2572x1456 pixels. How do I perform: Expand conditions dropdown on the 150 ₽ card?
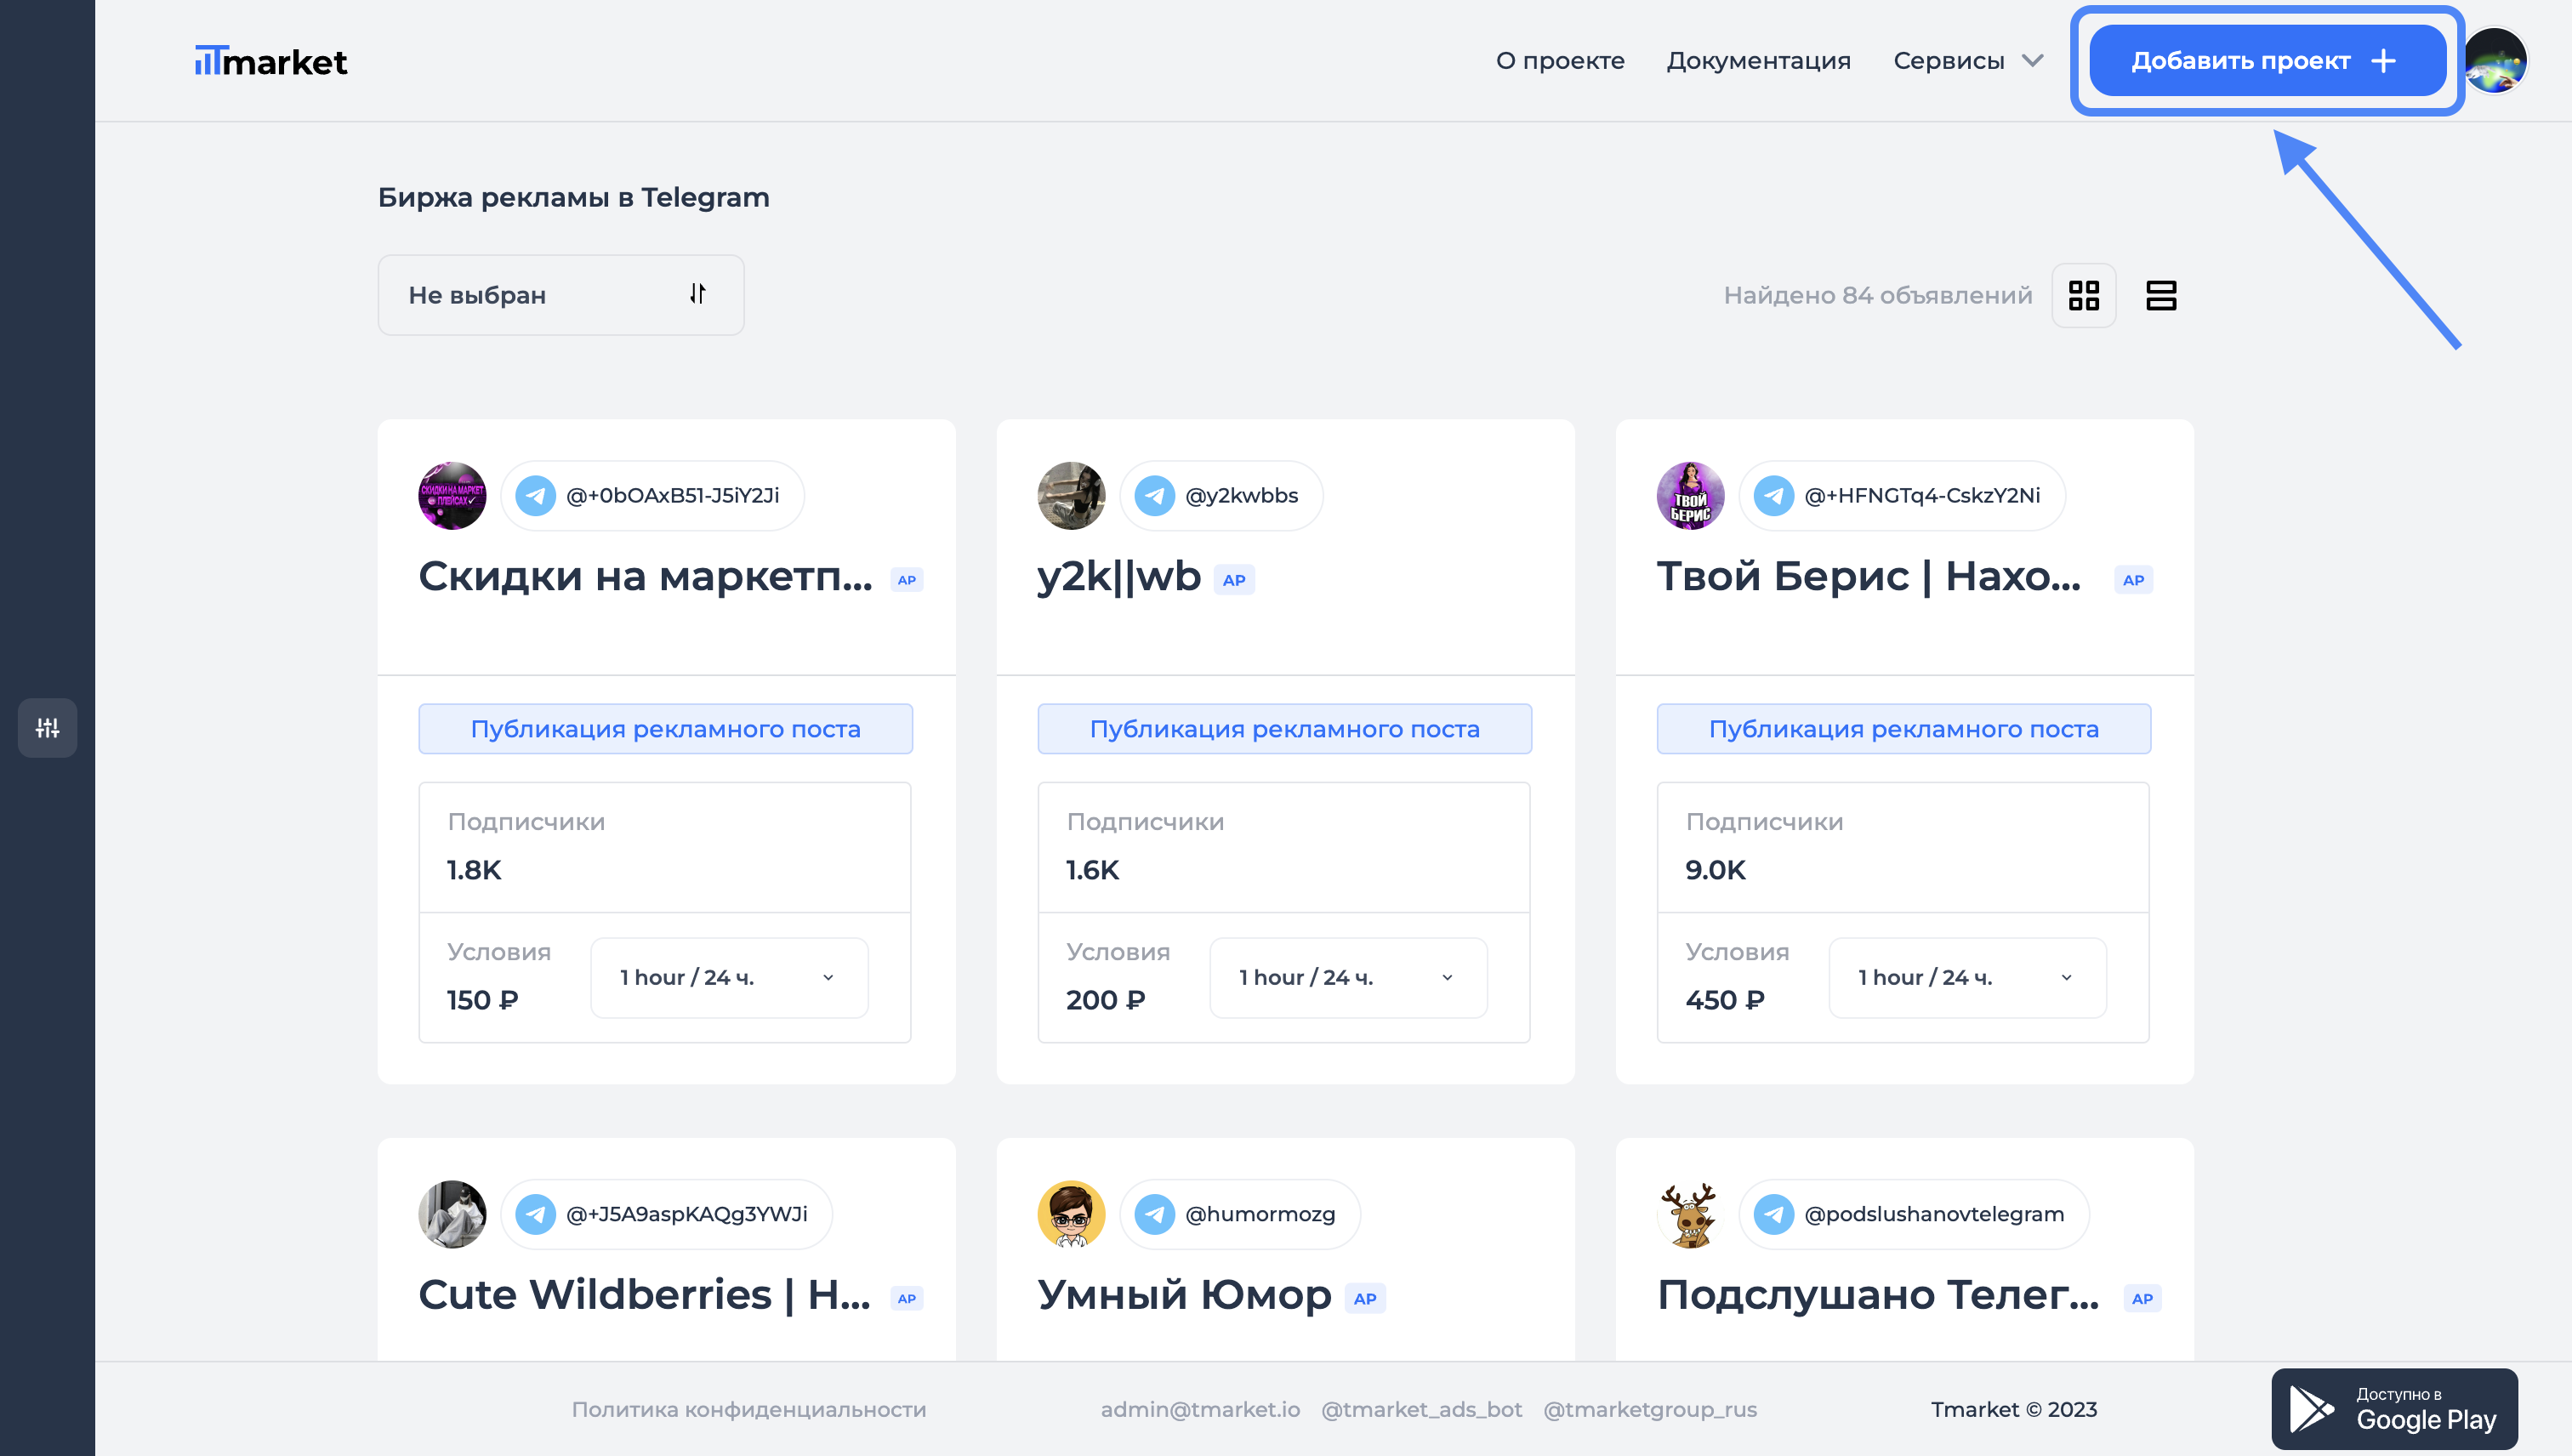tap(729, 978)
